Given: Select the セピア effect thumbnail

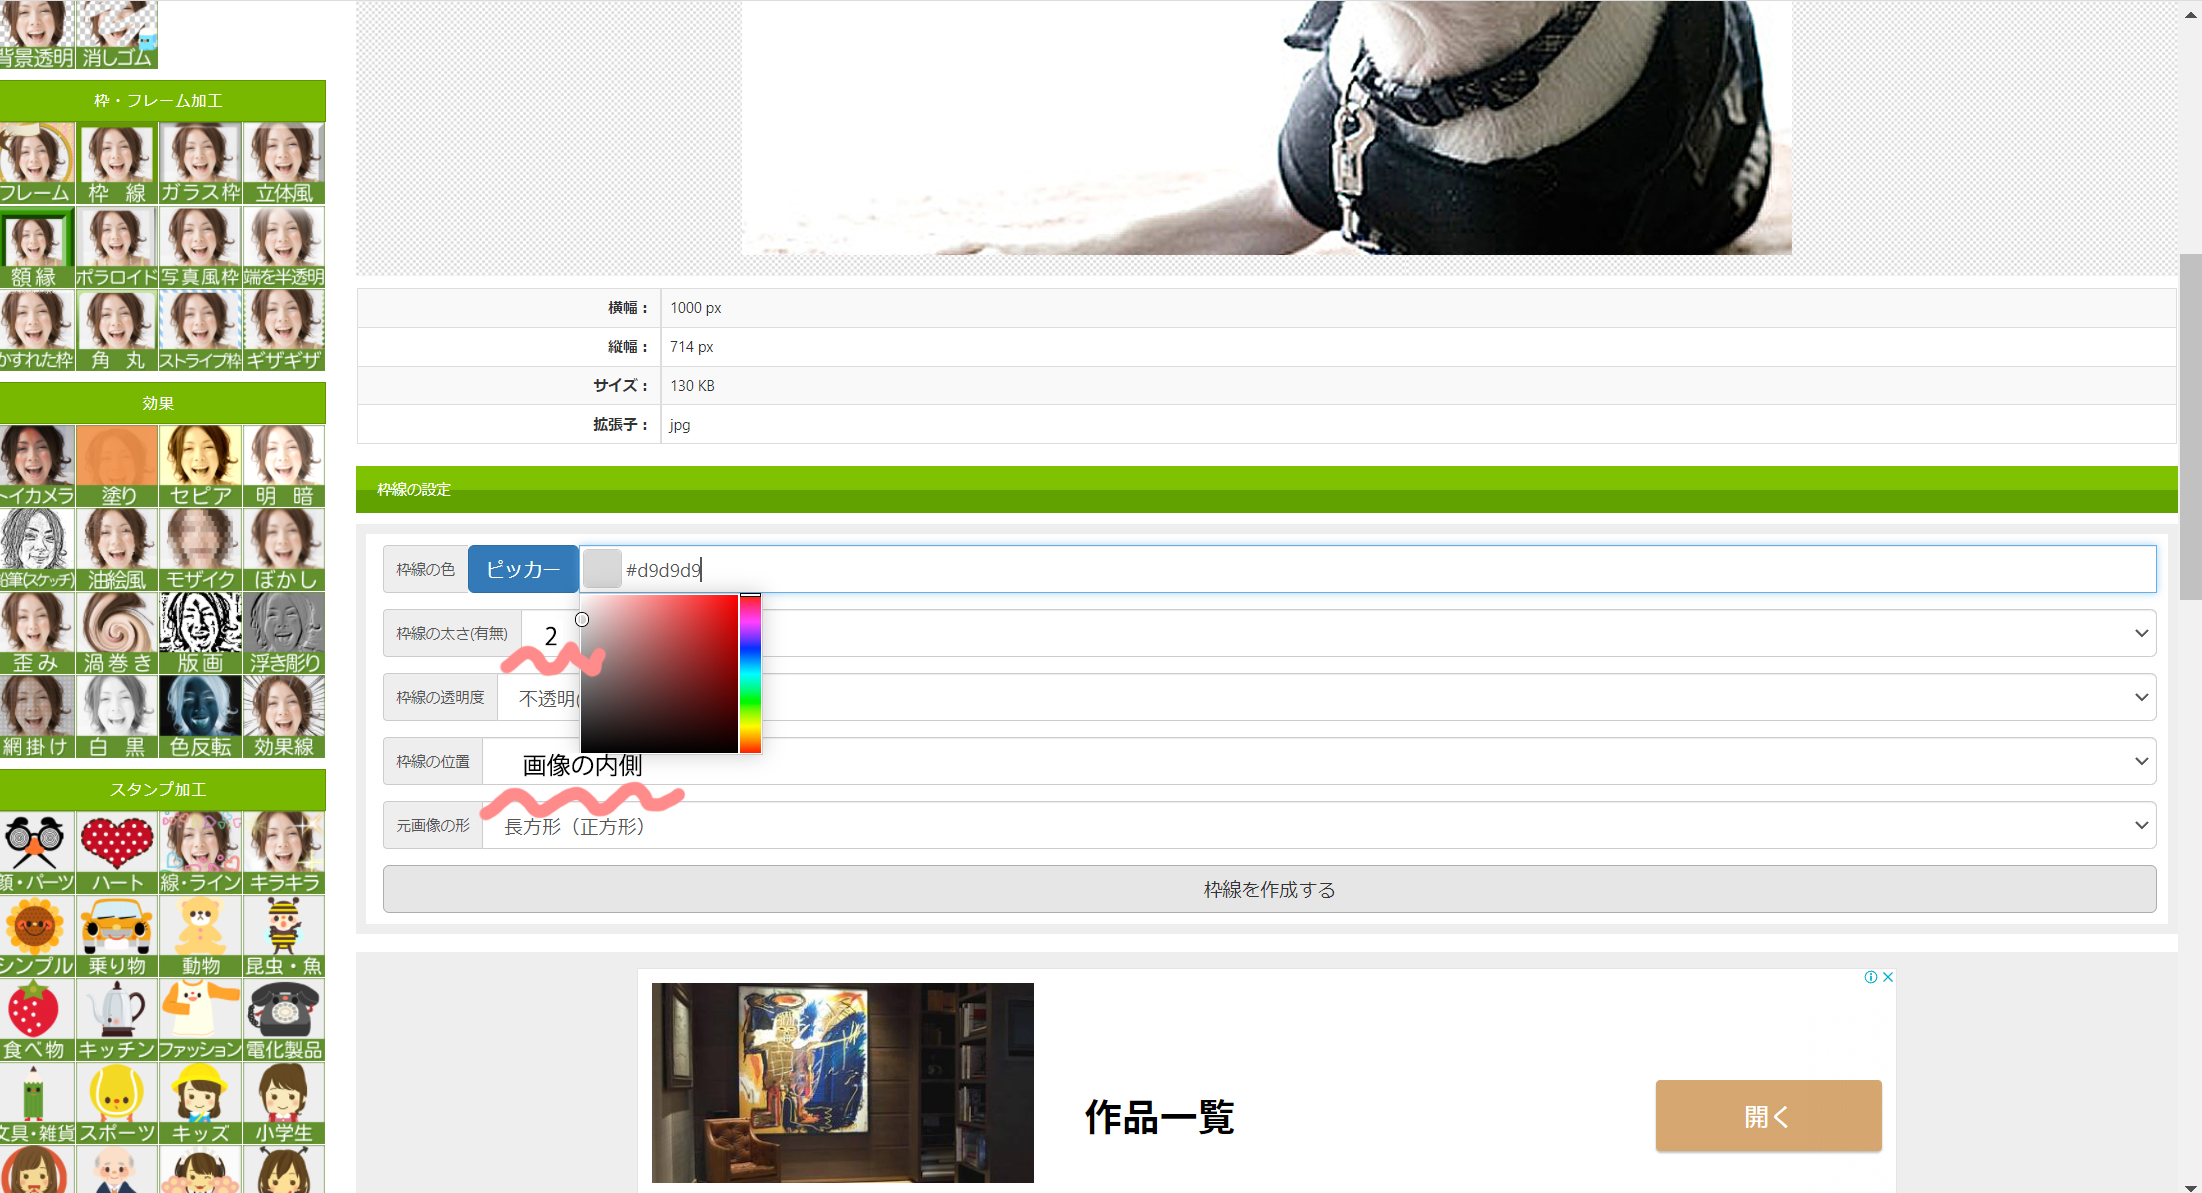Looking at the screenshot, I should click(200, 466).
